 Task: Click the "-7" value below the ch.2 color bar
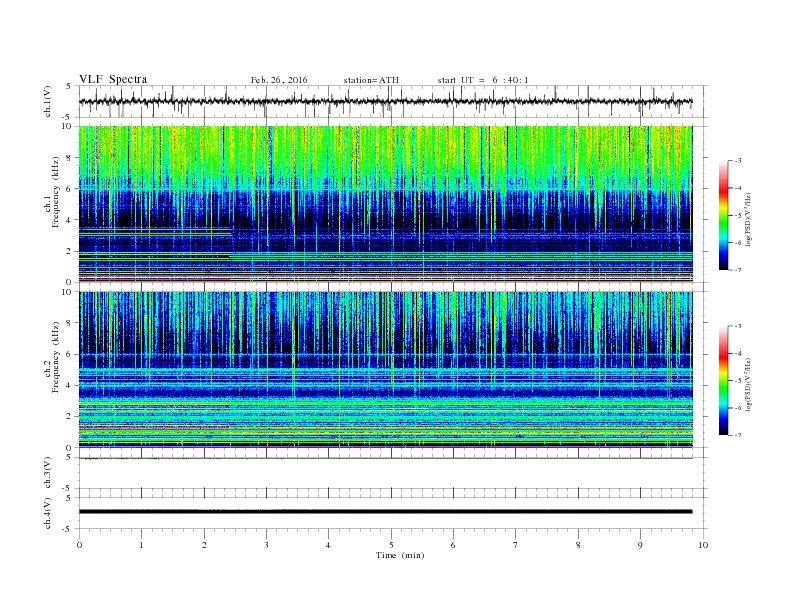[x=737, y=435]
